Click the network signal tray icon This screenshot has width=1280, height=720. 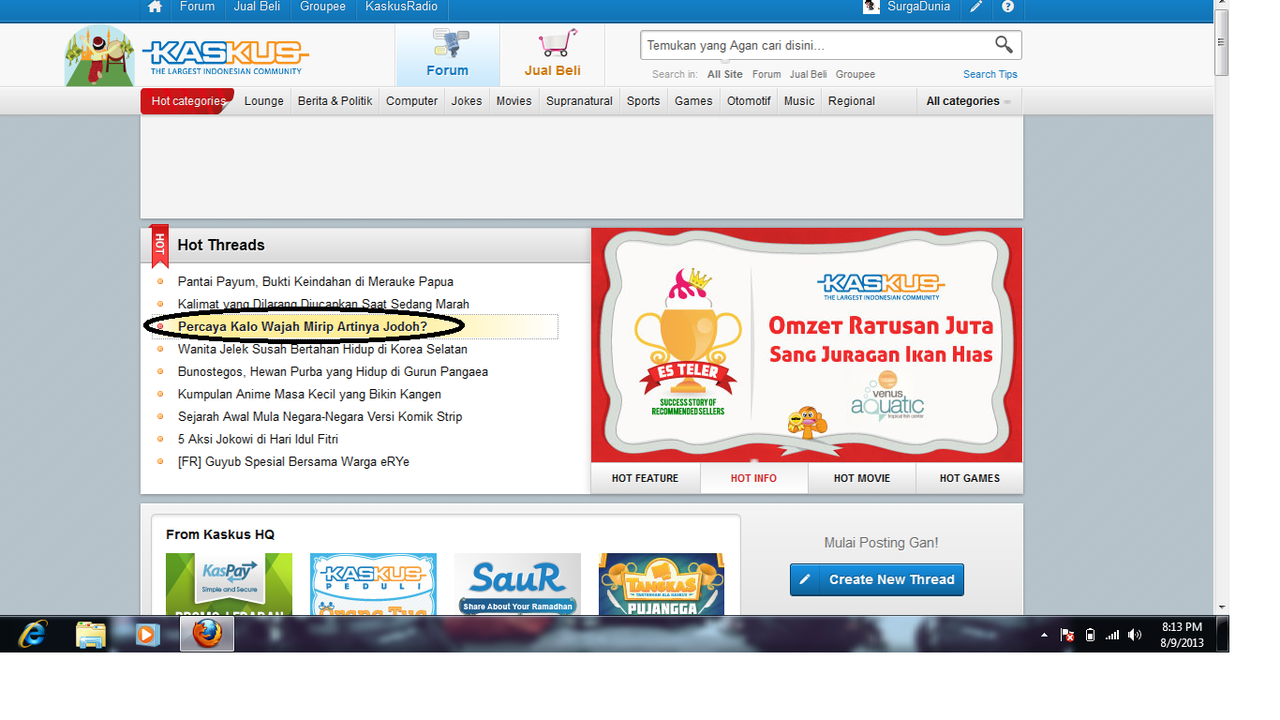tap(1112, 635)
